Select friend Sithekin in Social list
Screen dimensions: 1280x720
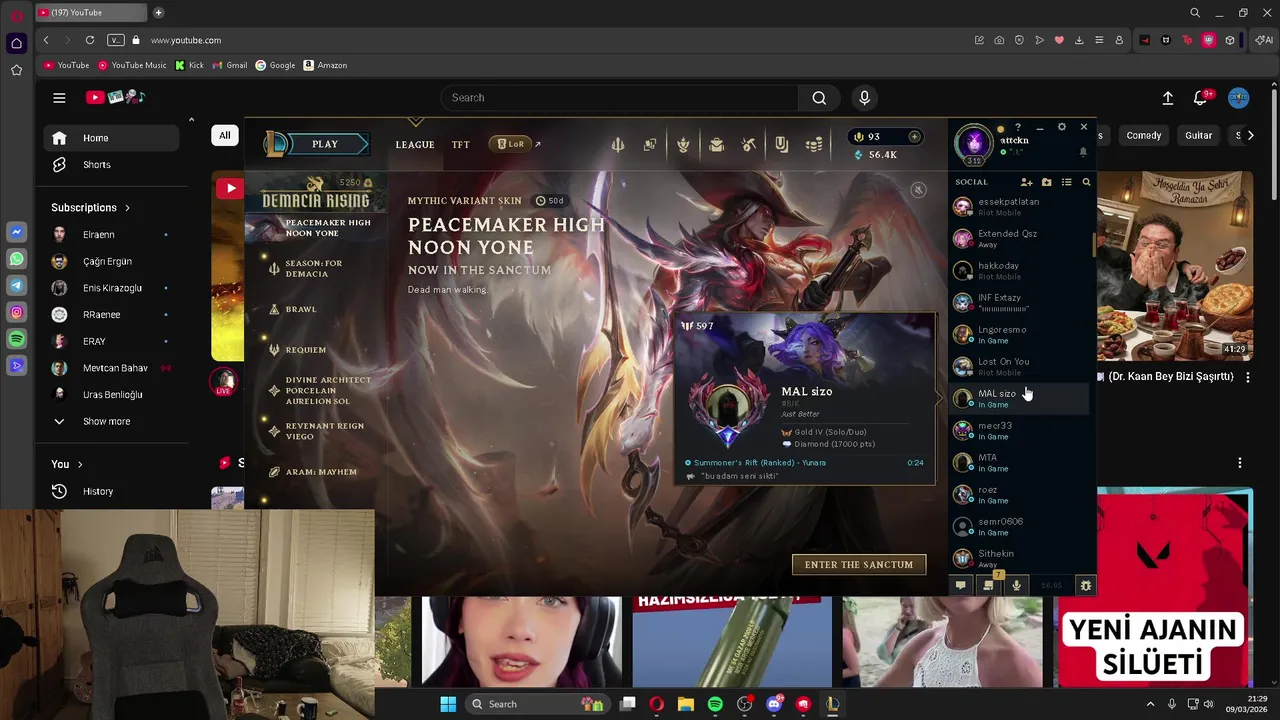click(x=1020, y=558)
